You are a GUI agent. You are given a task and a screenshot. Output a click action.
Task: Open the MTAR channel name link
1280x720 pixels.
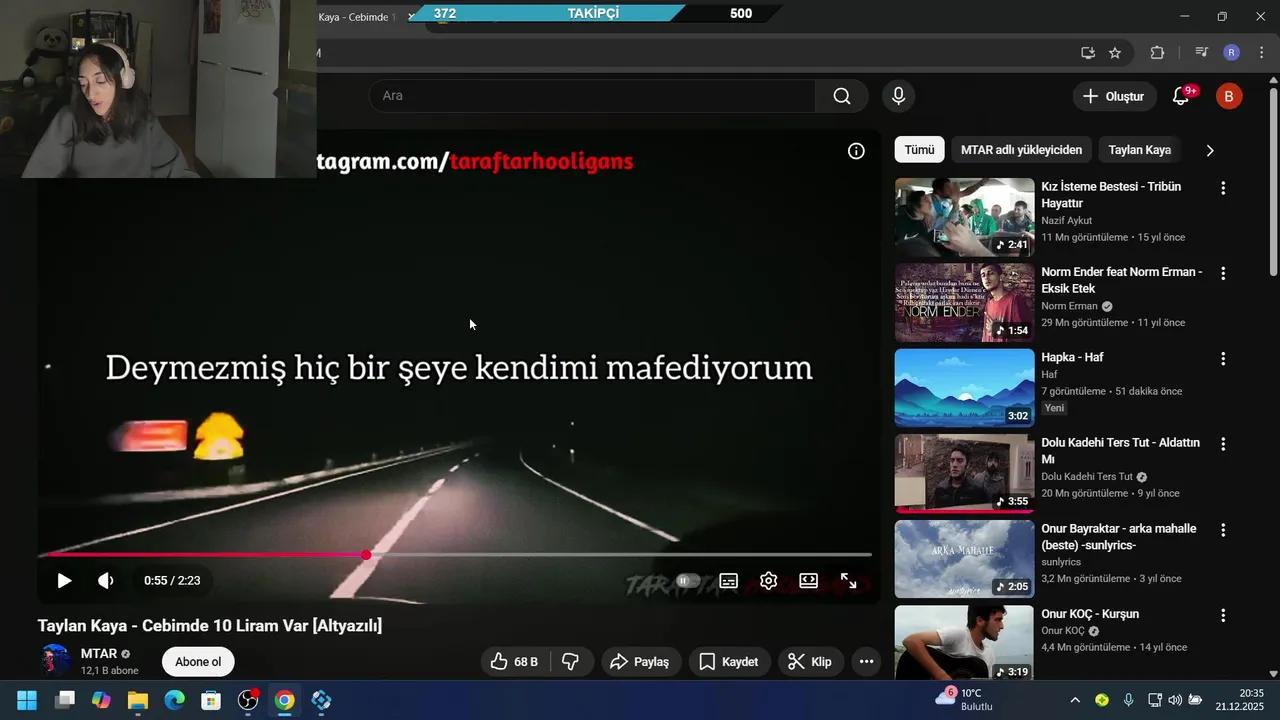pos(99,653)
